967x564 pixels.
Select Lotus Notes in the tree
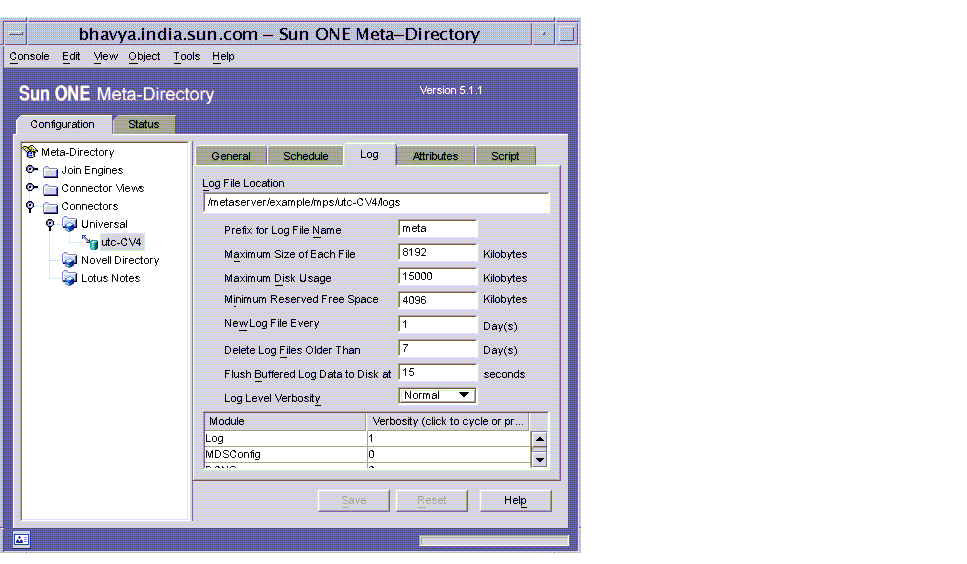[x=111, y=278]
